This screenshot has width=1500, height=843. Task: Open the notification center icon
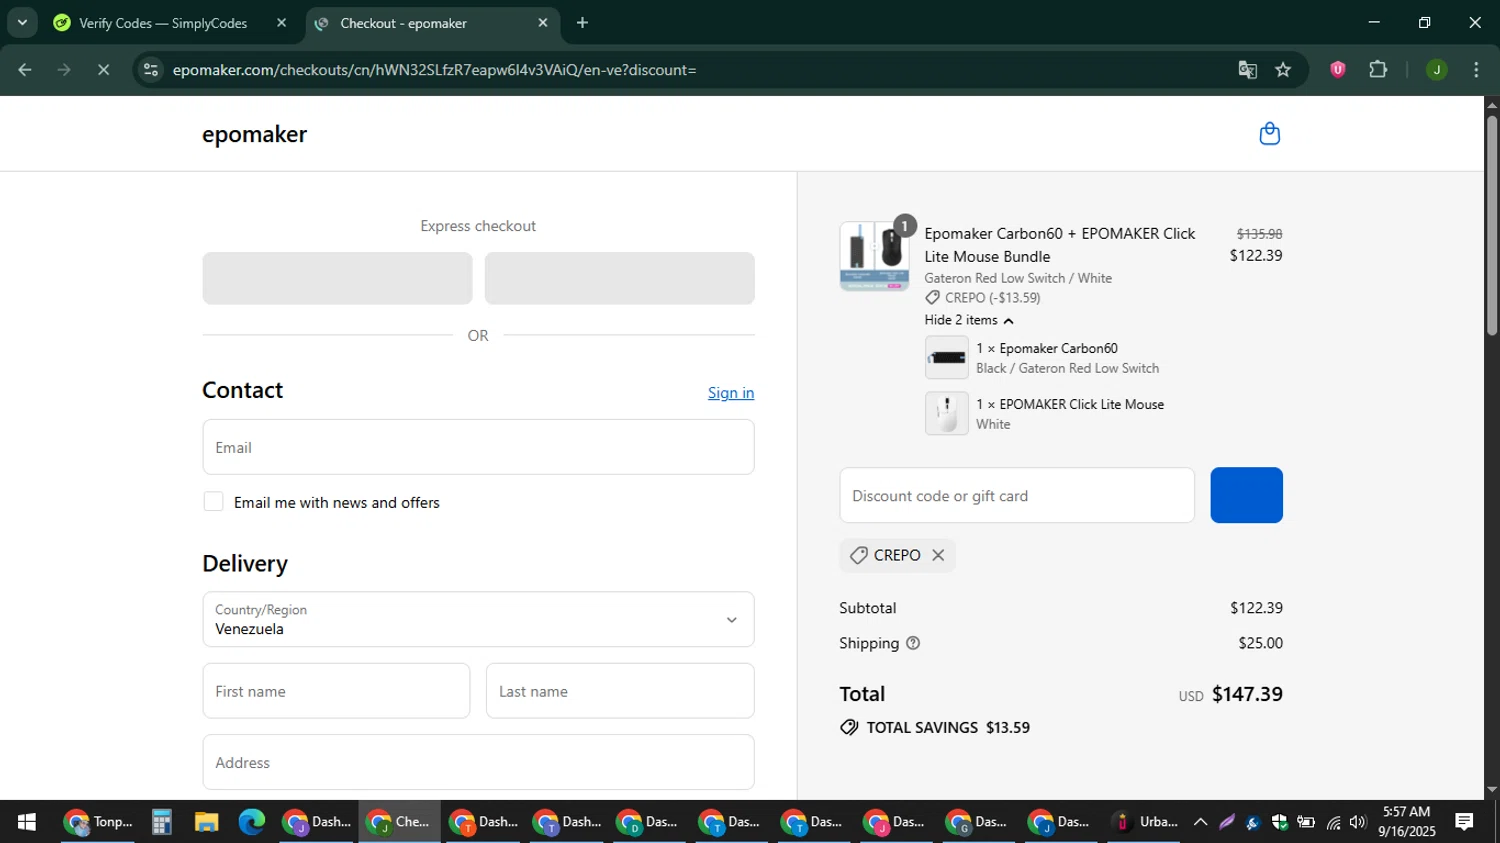point(1465,822)
